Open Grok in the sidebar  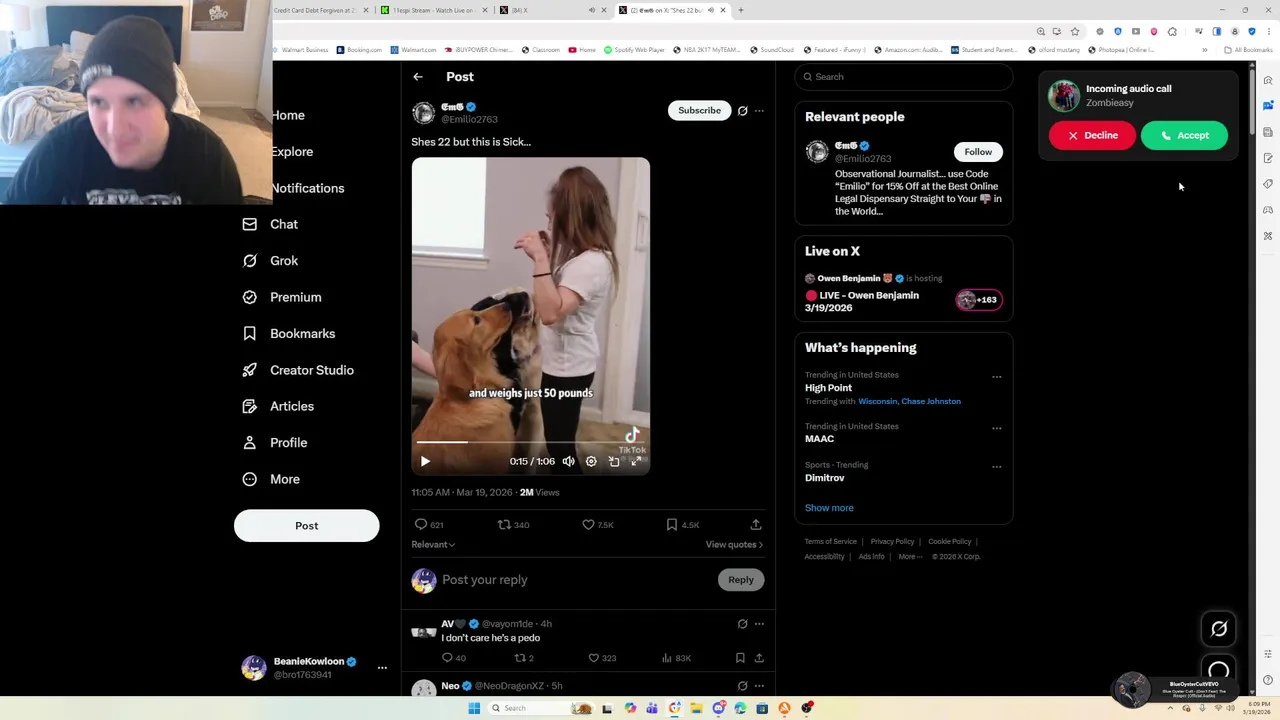(270, 261)
